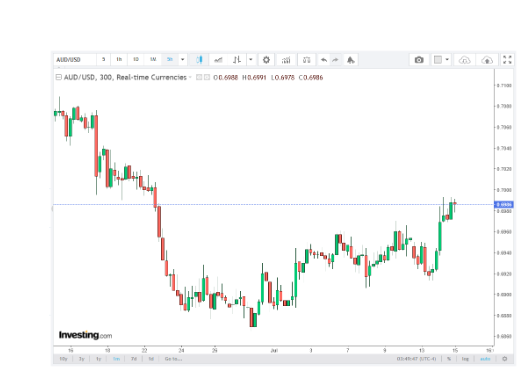This screenshot has width=528, height=375.
Task: Click the Go to... button
Action: tap(173, 359)
